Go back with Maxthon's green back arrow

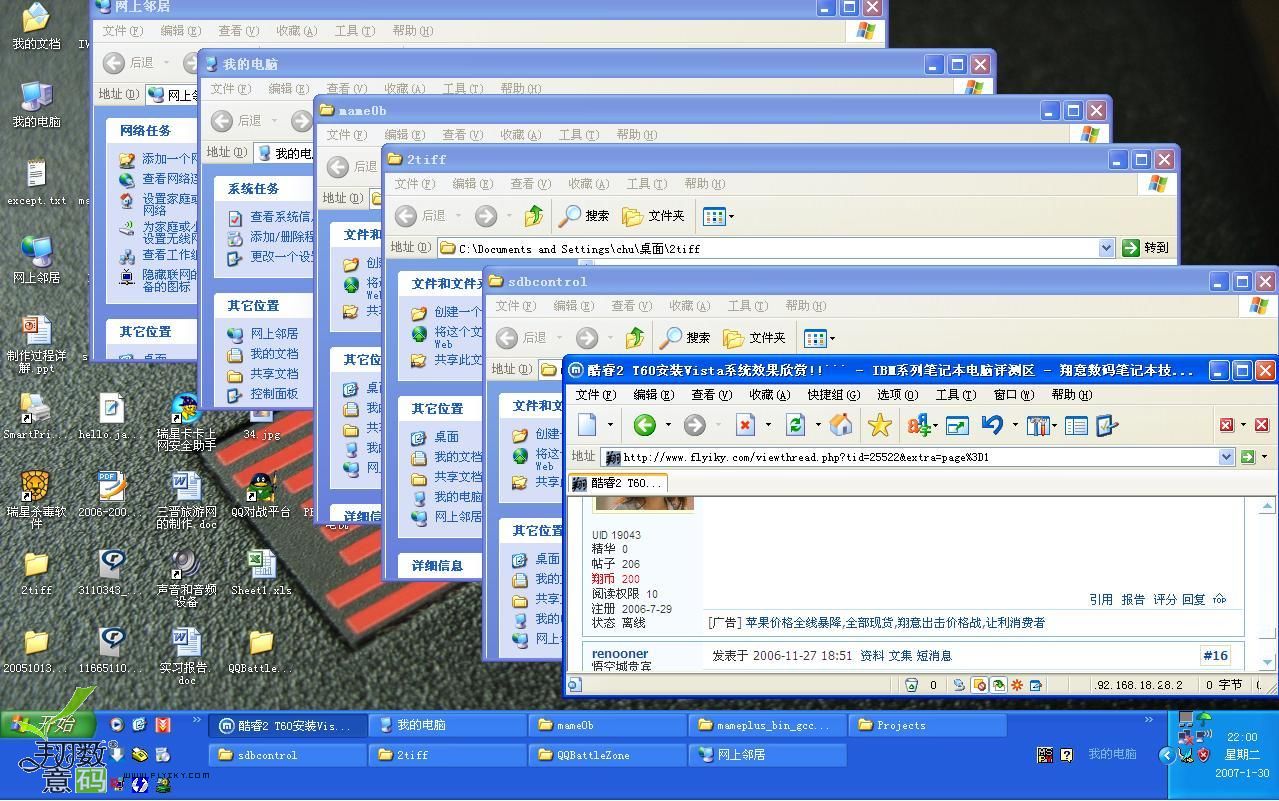[x=644, y=425]
